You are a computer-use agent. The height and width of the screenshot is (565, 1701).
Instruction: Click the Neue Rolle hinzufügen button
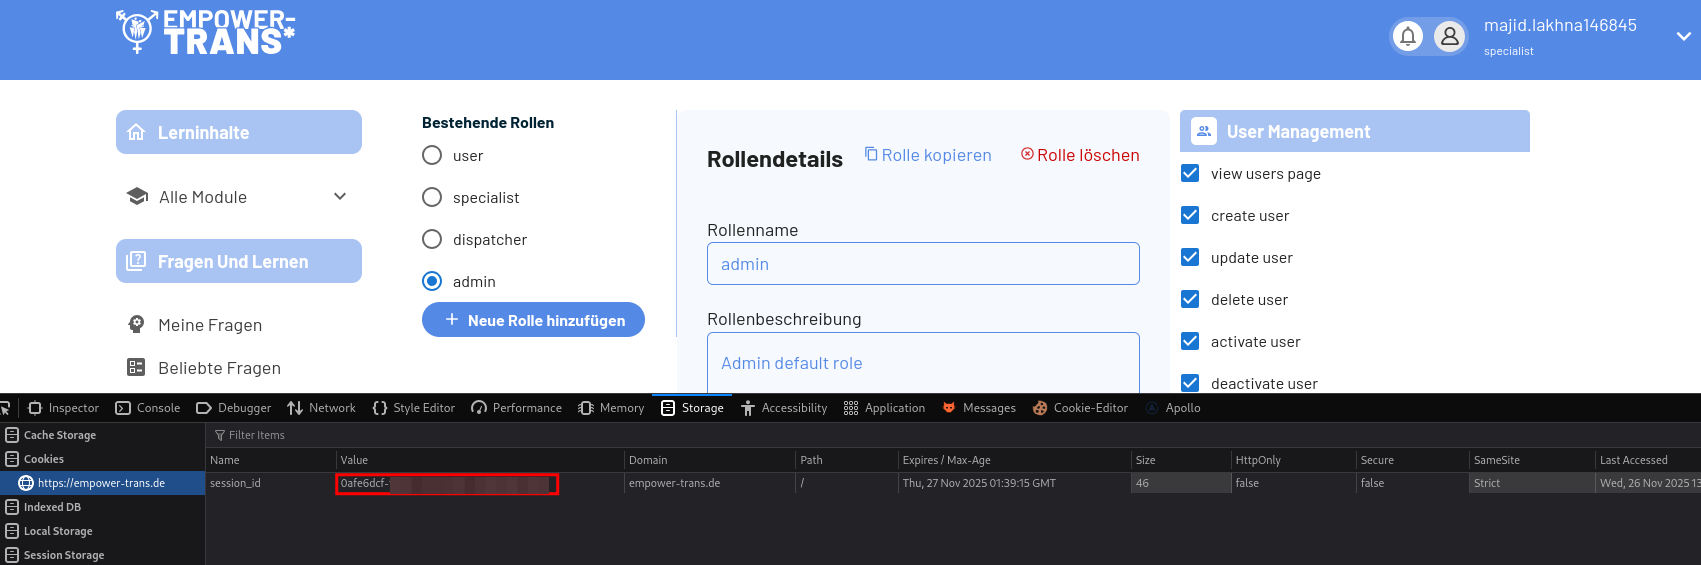(x=533, y=320)
